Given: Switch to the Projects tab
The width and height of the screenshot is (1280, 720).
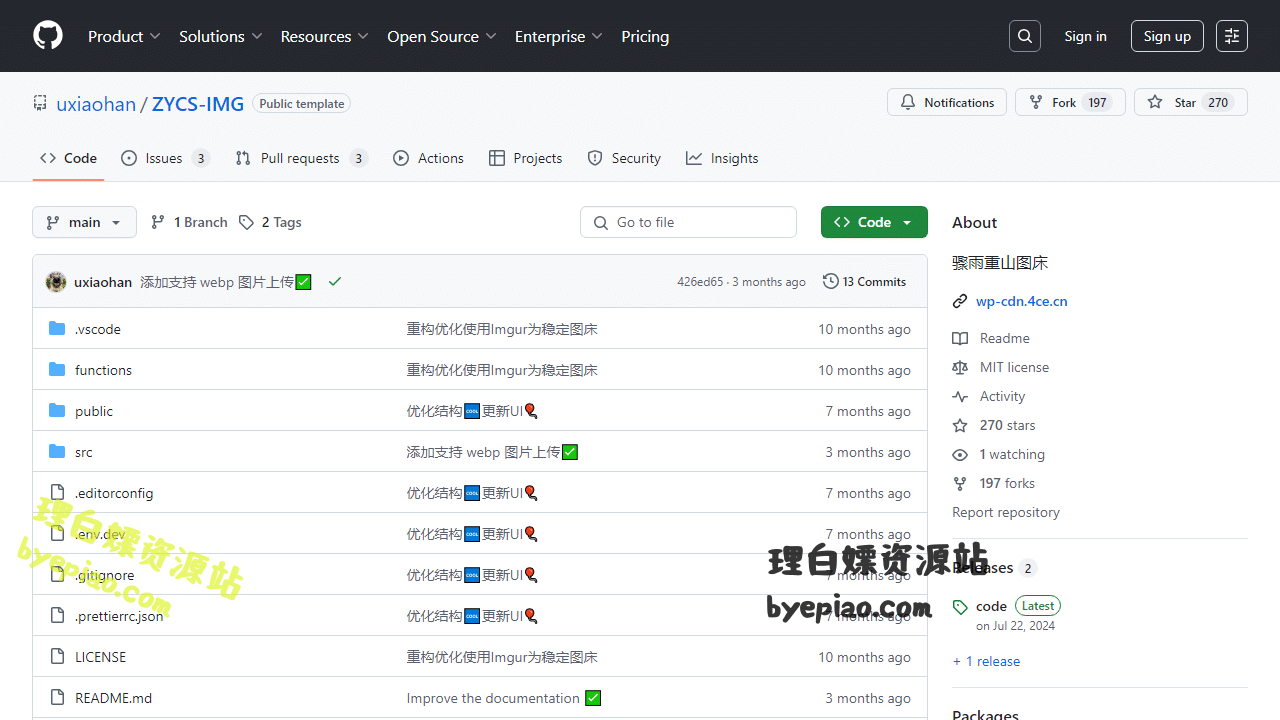Looking at the screenshot, I should tap(525, 158).
